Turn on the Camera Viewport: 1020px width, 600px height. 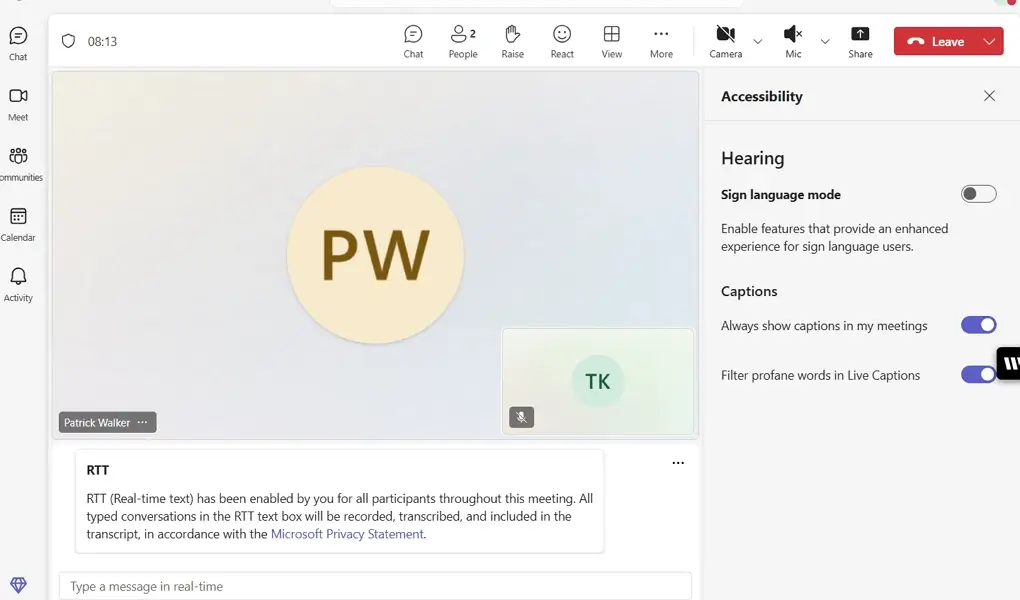click(x=725, y=40)
